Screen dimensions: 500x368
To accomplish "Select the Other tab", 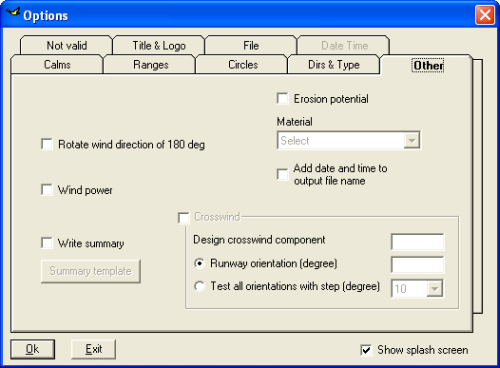I will (x=428, y=65).
